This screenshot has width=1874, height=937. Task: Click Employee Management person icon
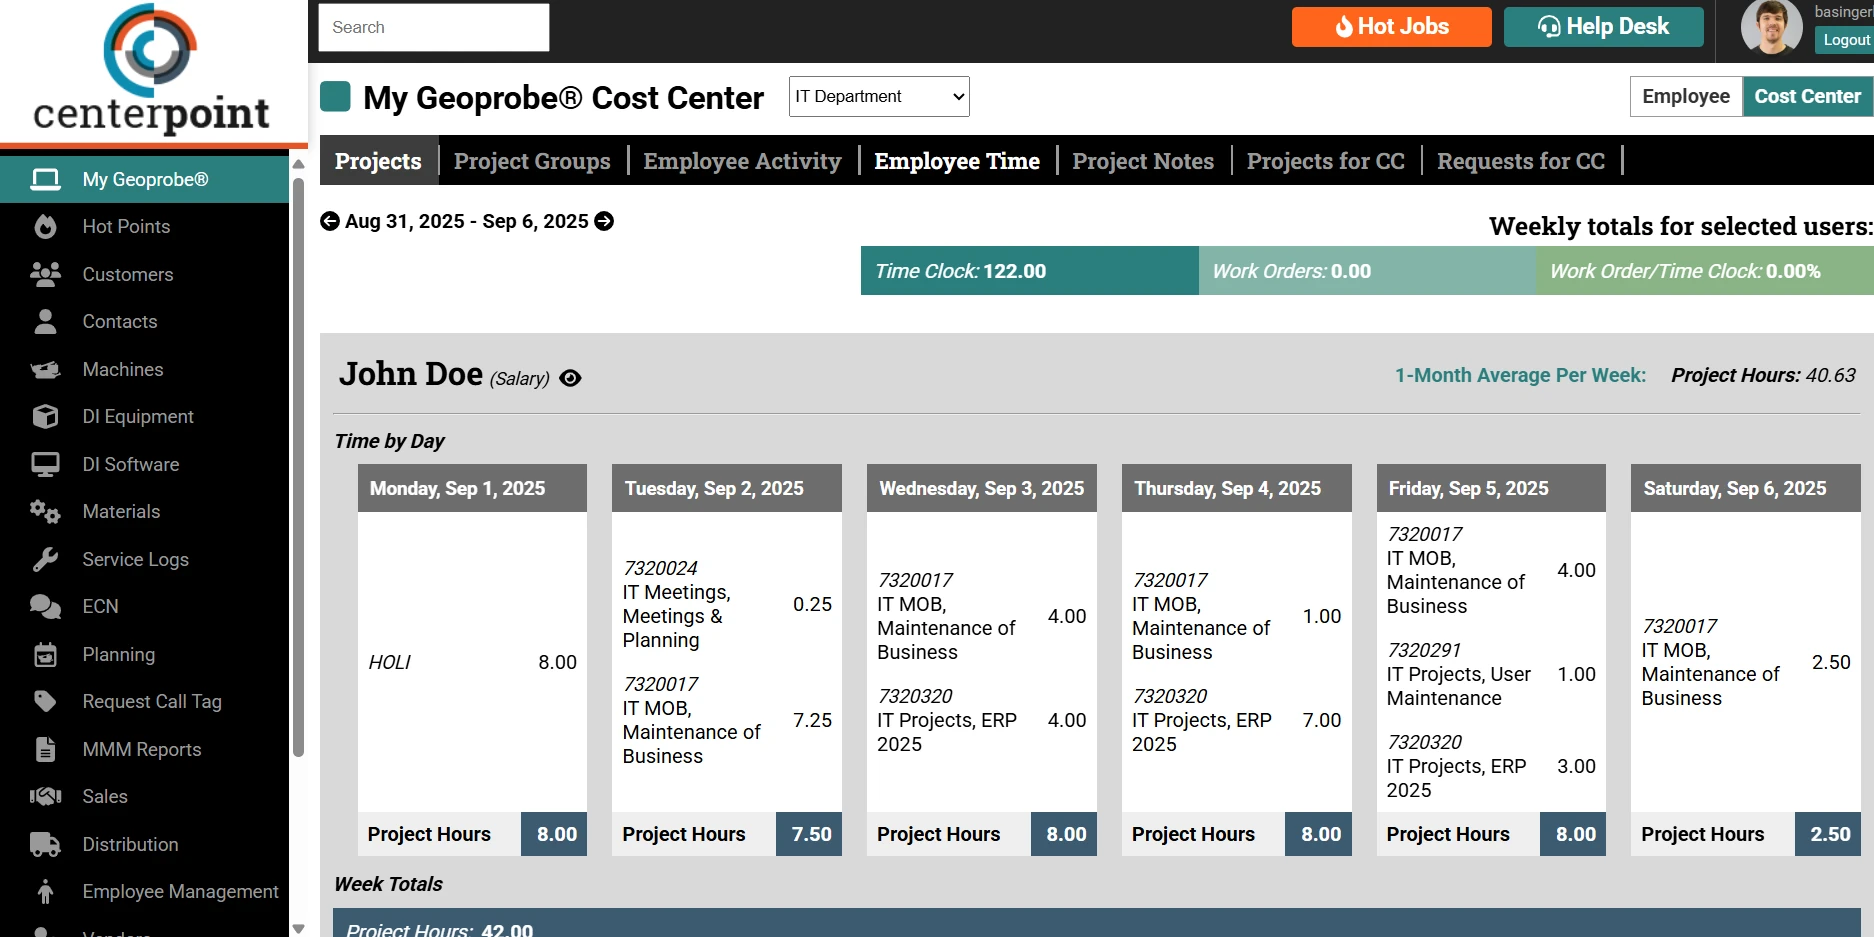tap(45, 891)
